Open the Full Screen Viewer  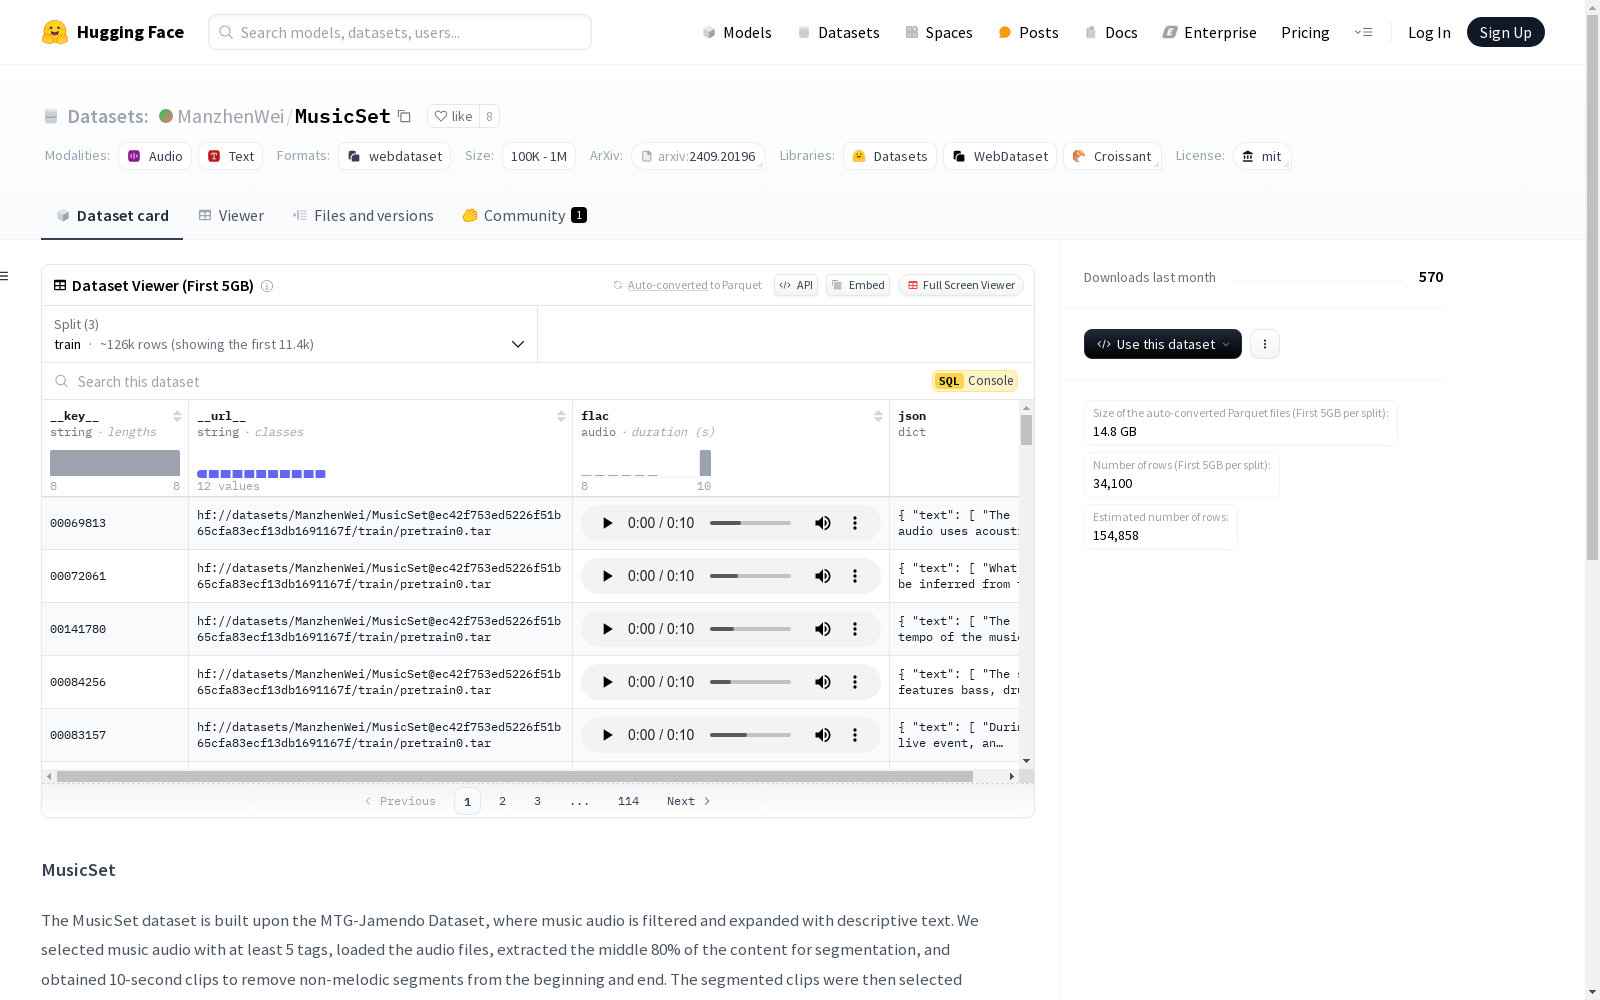coord(961,285)
